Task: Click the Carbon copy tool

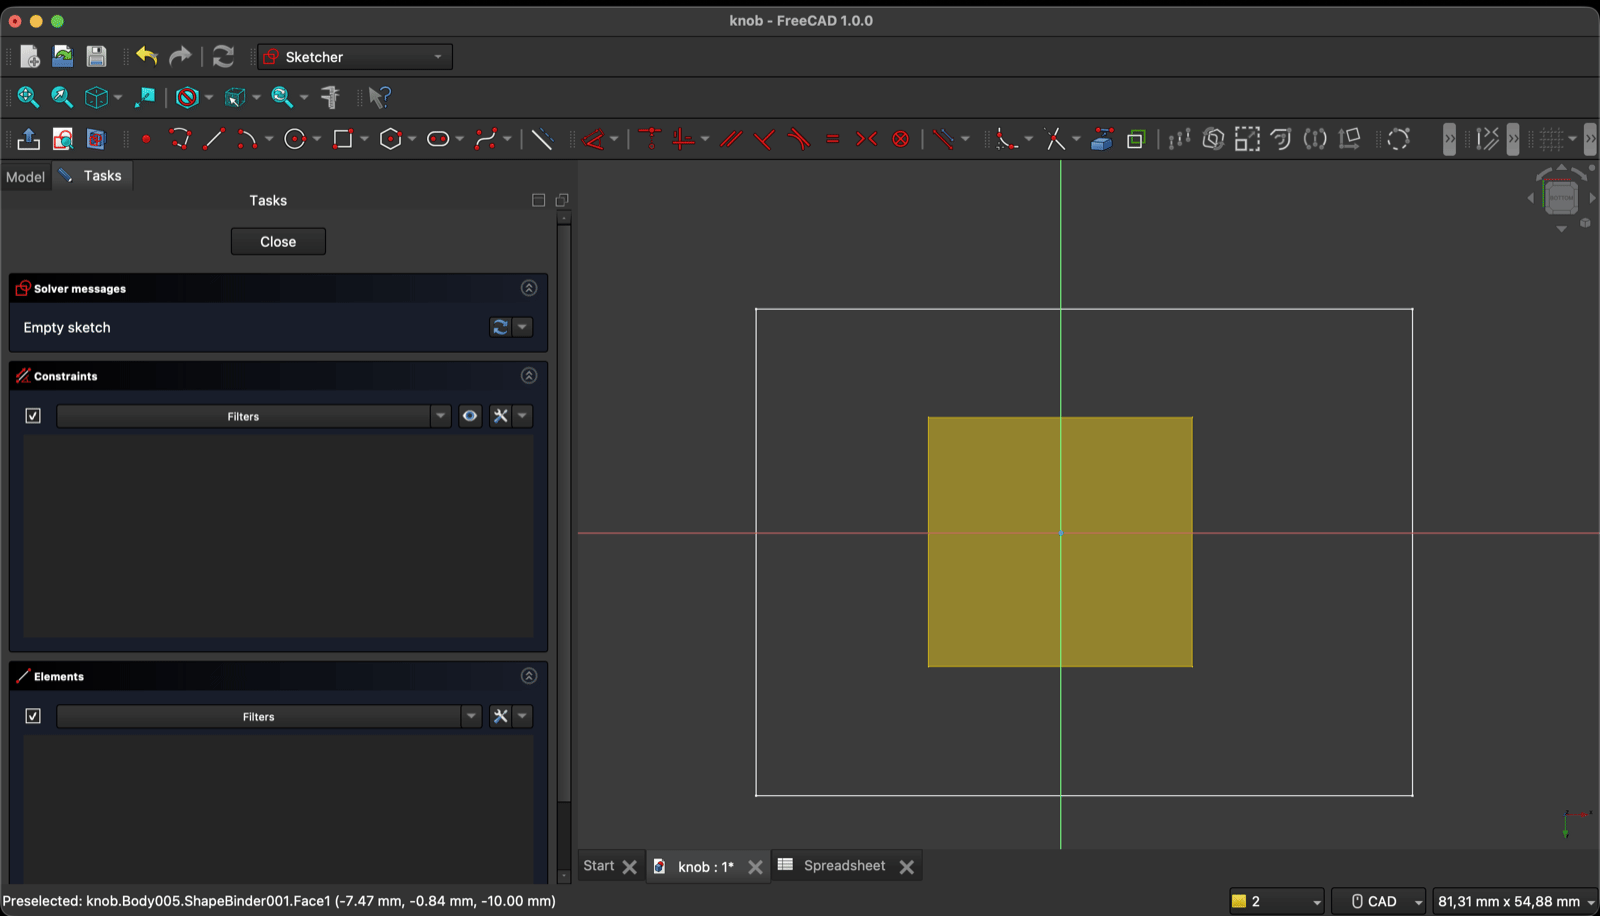Action: (1136, 139)
